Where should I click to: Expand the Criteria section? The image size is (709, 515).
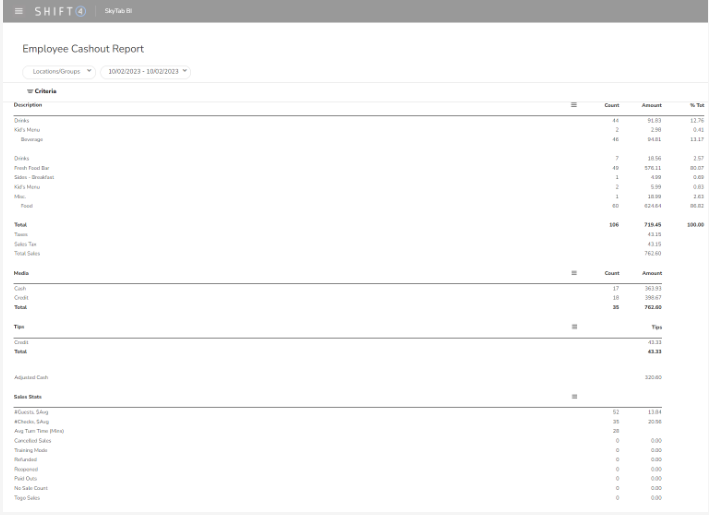(x=45, y=91)
